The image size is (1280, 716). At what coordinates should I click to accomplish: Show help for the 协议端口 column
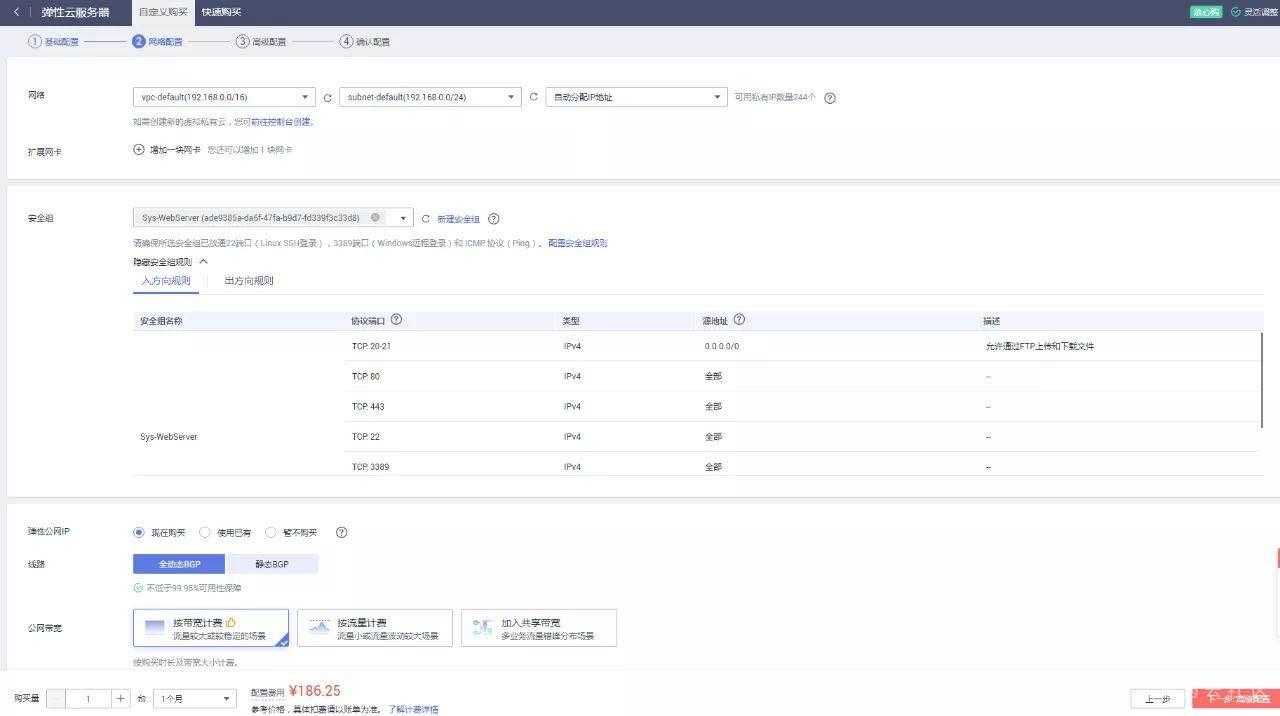pyautogui.click(x=396, y=320)
